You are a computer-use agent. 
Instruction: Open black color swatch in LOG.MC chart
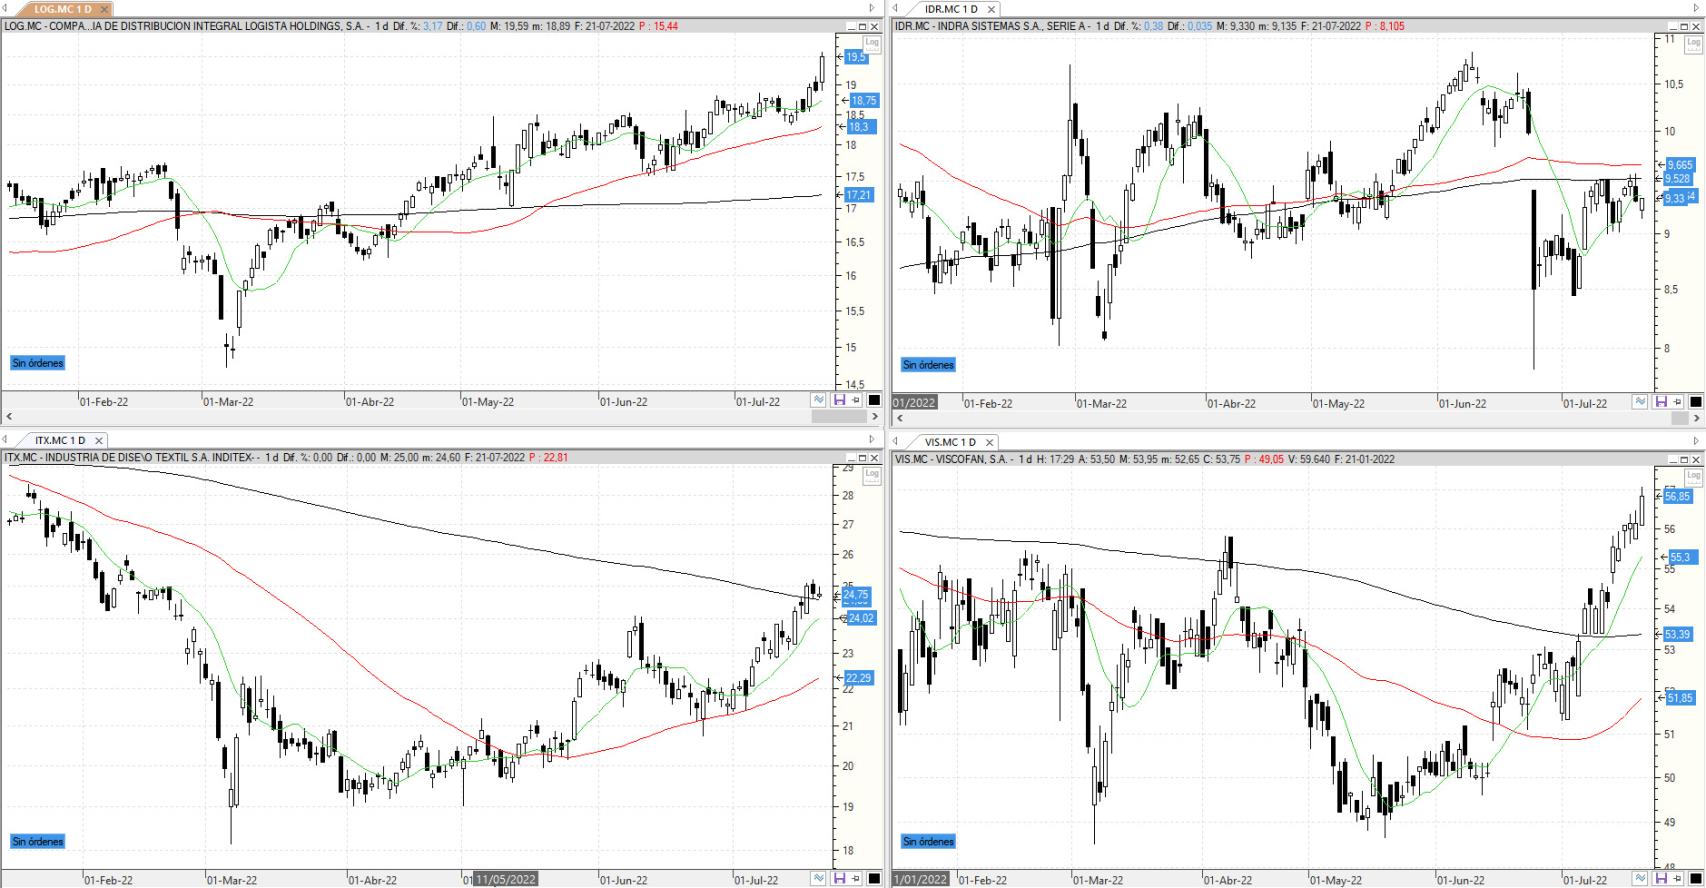pyautogui.click(x=874, y=400)
